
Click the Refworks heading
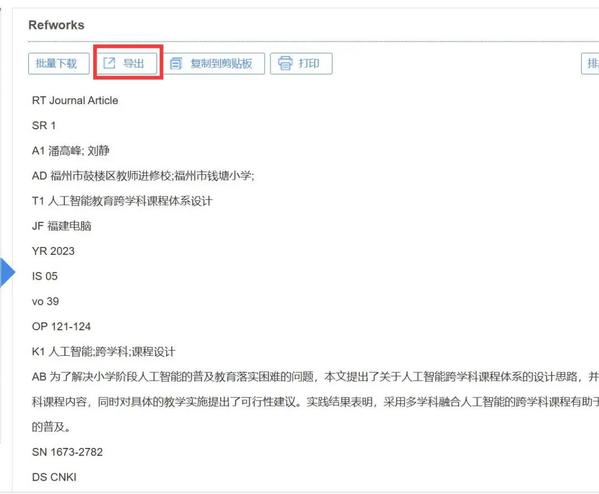56,25
